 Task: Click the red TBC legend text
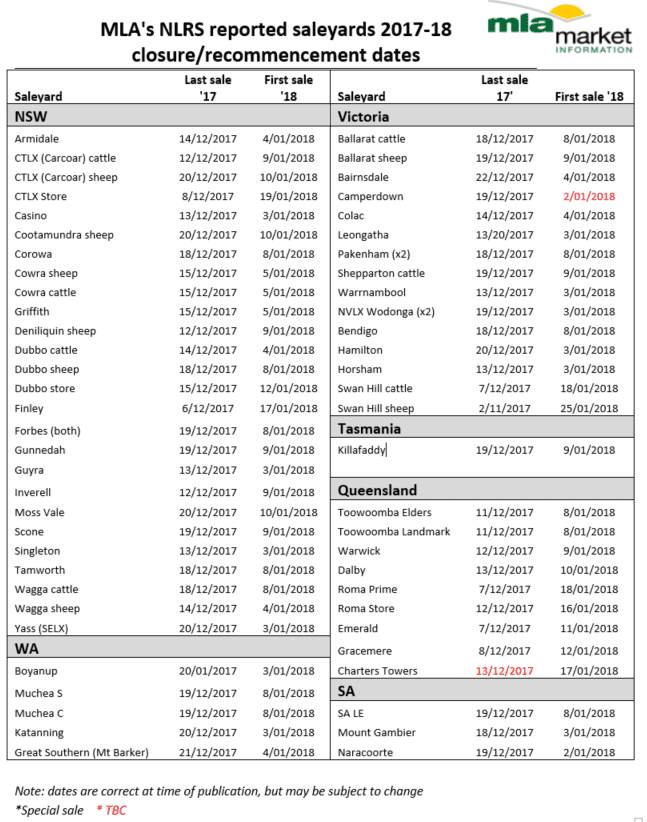[x=112, y=810]
